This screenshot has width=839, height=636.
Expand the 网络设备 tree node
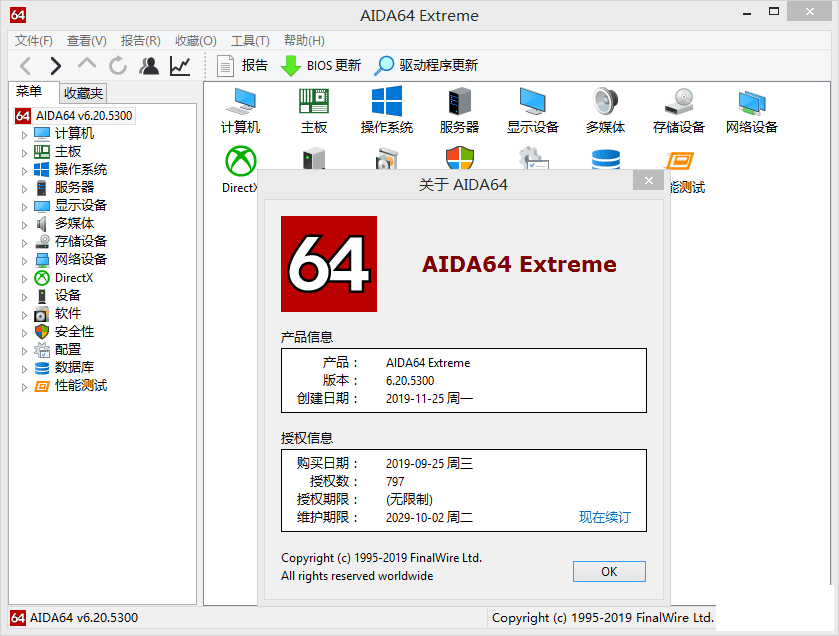point(24,261)
